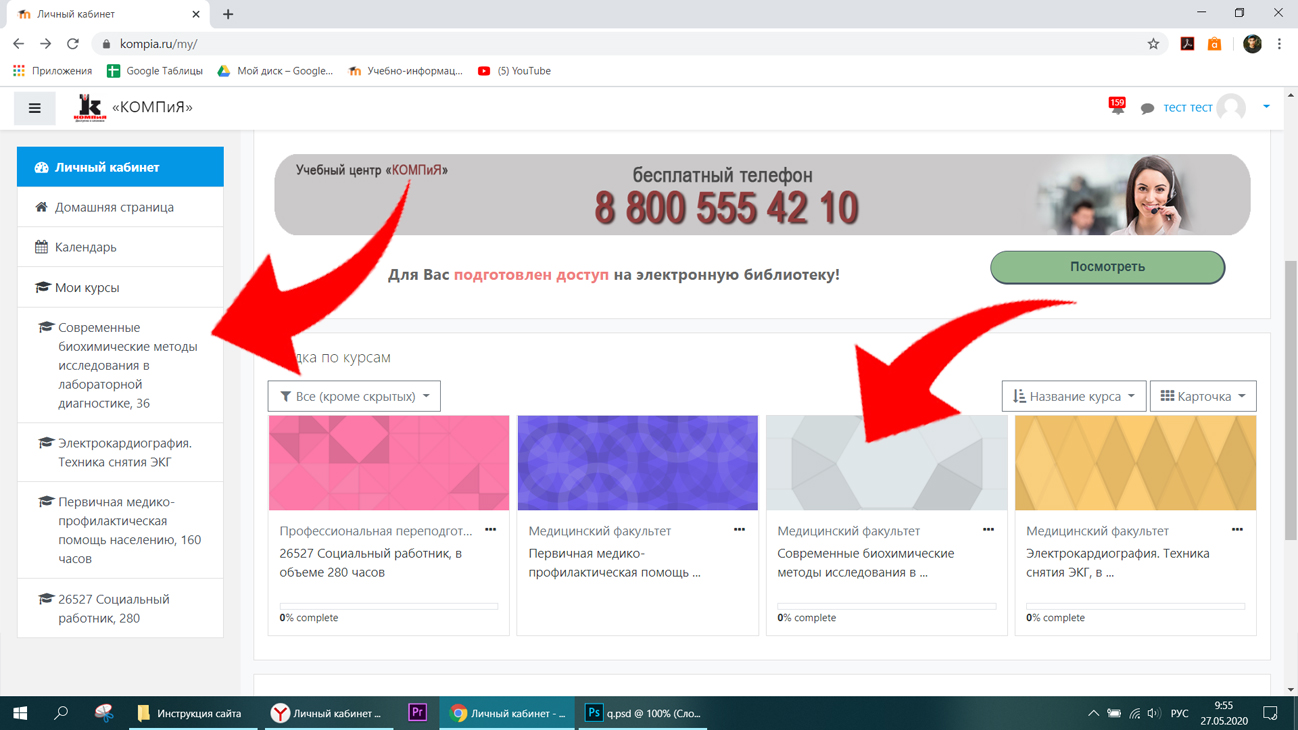Open Электрокардиография sidebar course

click(120, 452)
